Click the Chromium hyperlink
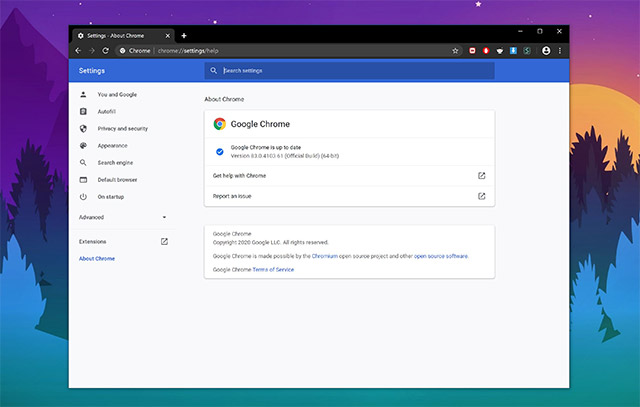The image size is (640, 407). (325, 256)
